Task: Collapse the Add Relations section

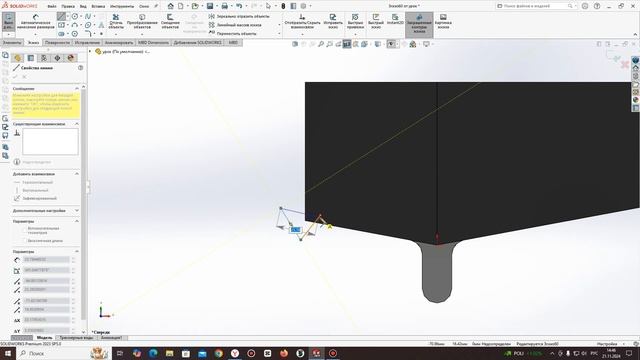Action: 77,174
